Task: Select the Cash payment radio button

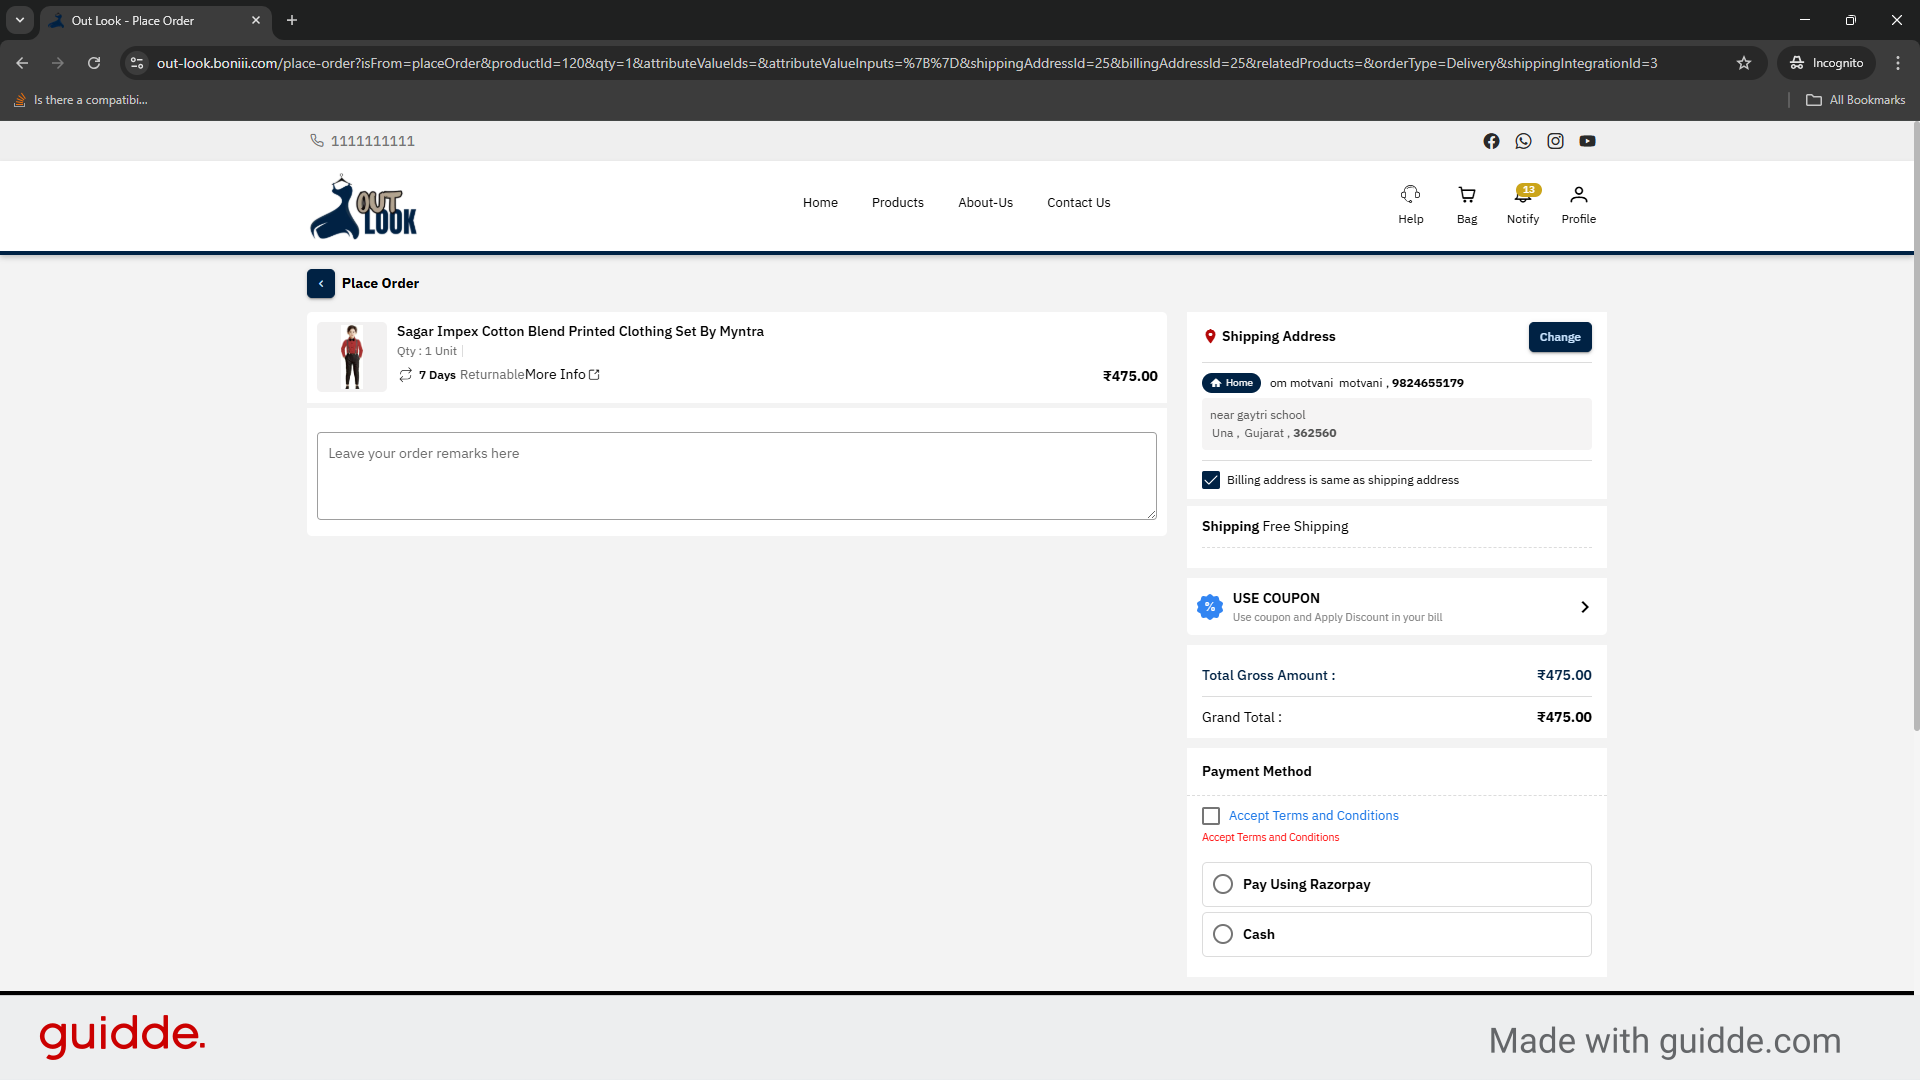Action: 1222,934
